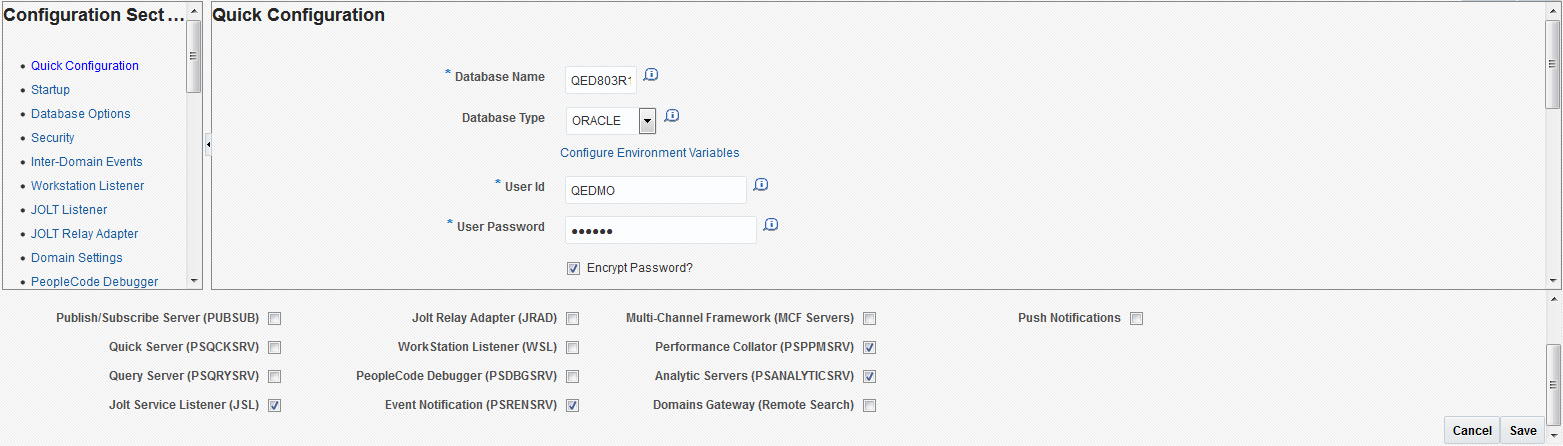Collapse the Configuration Sections side panel
The width and height of the screenshot is (1563, 446).
[208, 145]
